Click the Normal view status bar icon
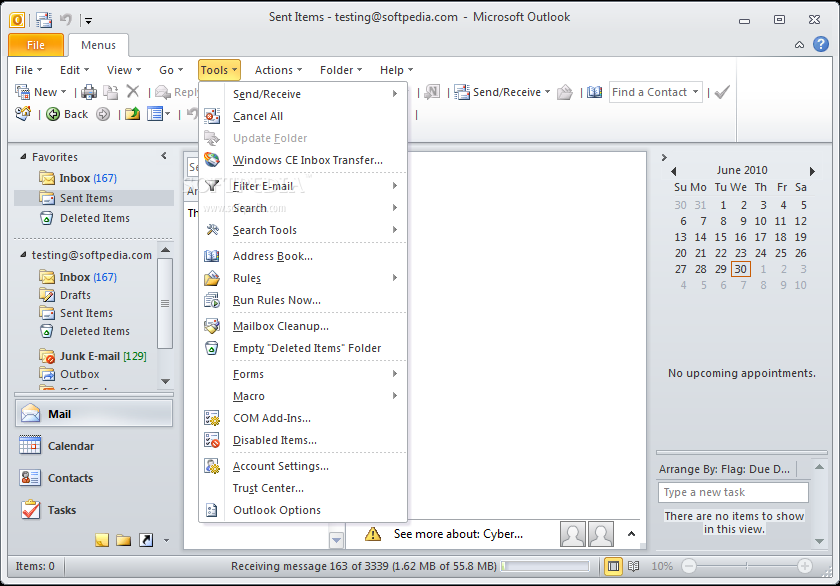Viewport: 840px width, 586px height. (x=613, y=566)
